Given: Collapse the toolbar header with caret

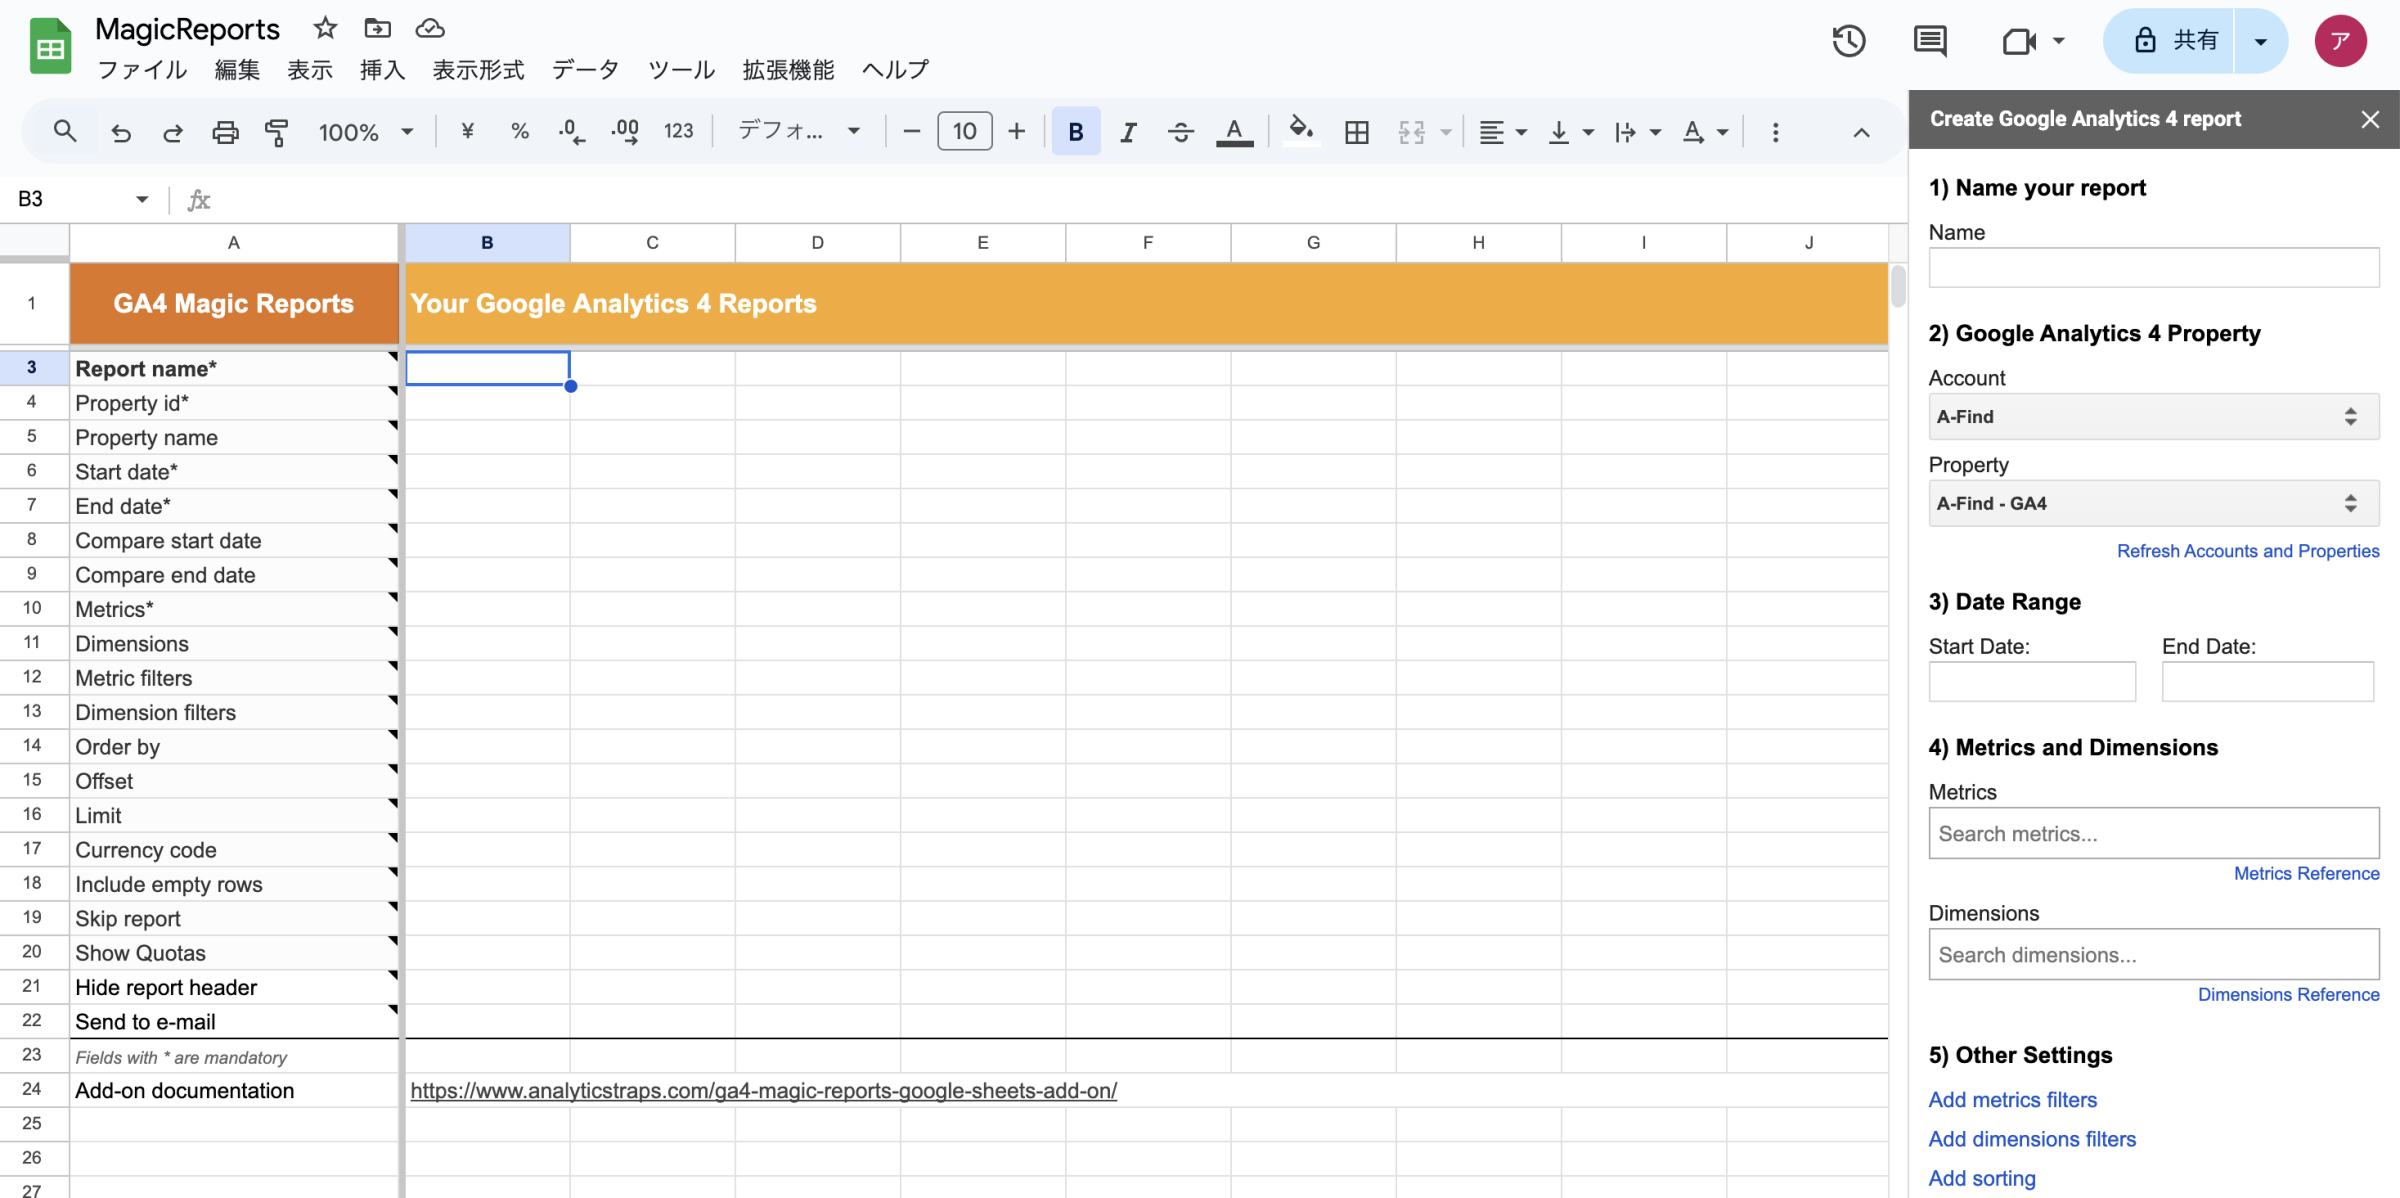Looking at the screenshot, I should click(x=1861, y=132).
